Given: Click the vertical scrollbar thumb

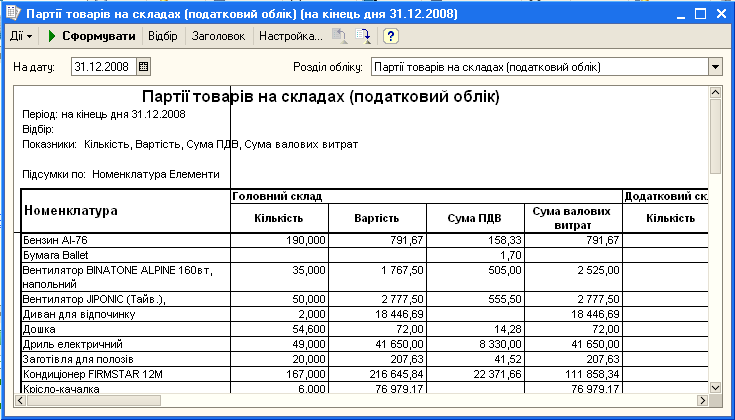Looking at the screenshot, I should 715,136.
